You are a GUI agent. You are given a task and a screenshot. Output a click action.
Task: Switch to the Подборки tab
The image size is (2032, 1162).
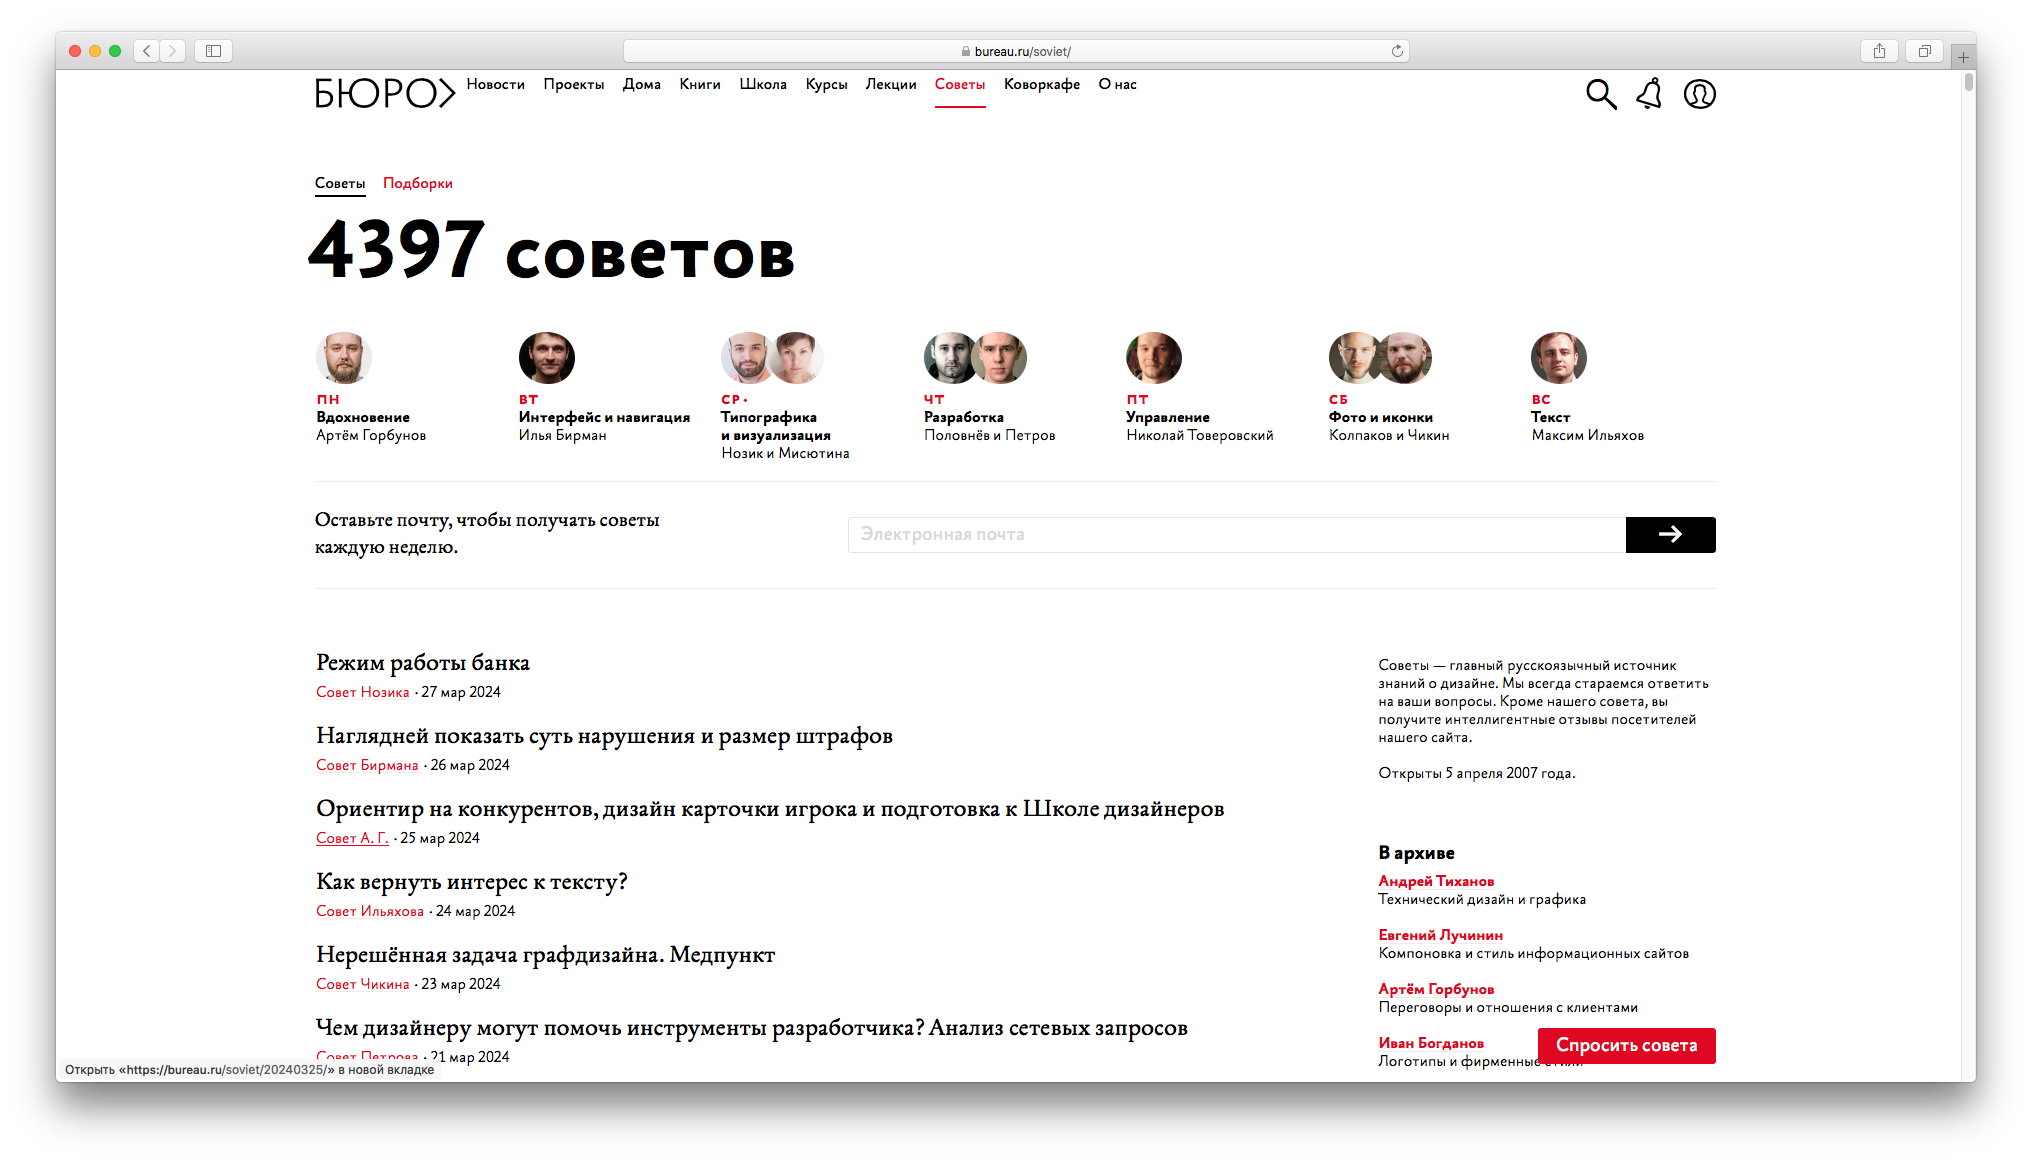417,183
